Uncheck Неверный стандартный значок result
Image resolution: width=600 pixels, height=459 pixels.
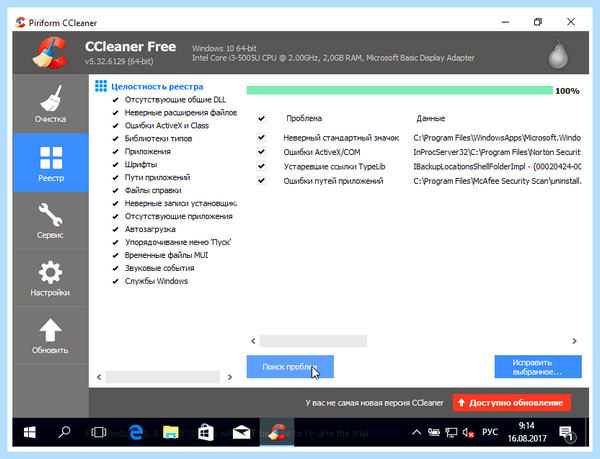261,137
